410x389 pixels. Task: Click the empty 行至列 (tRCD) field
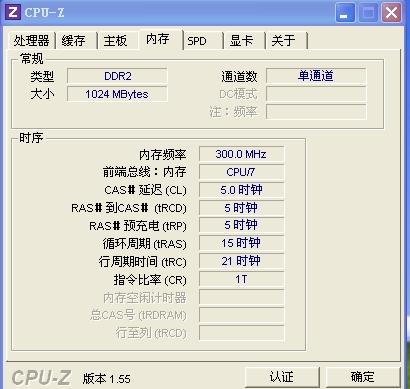241,333
